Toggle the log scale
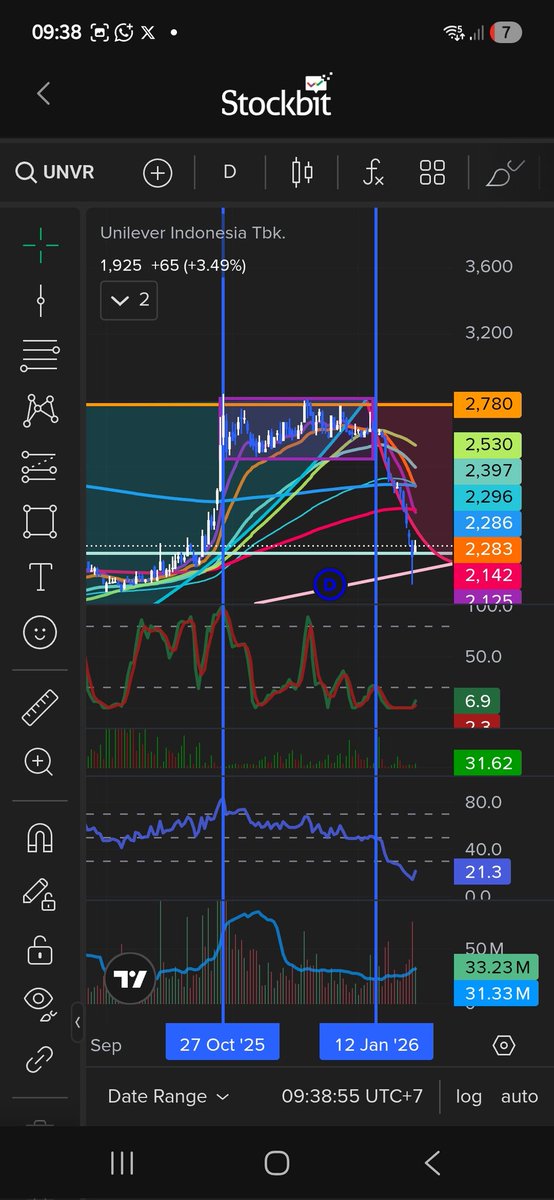 [469, 1096]
